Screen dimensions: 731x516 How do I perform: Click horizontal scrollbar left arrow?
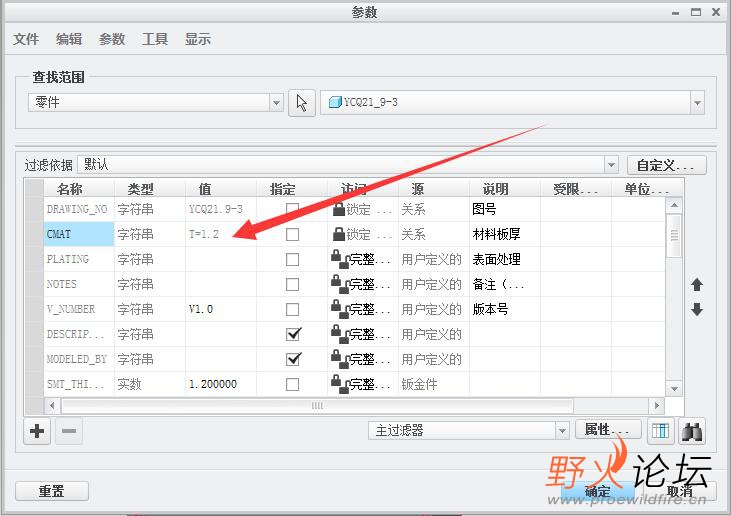[52, 406]
